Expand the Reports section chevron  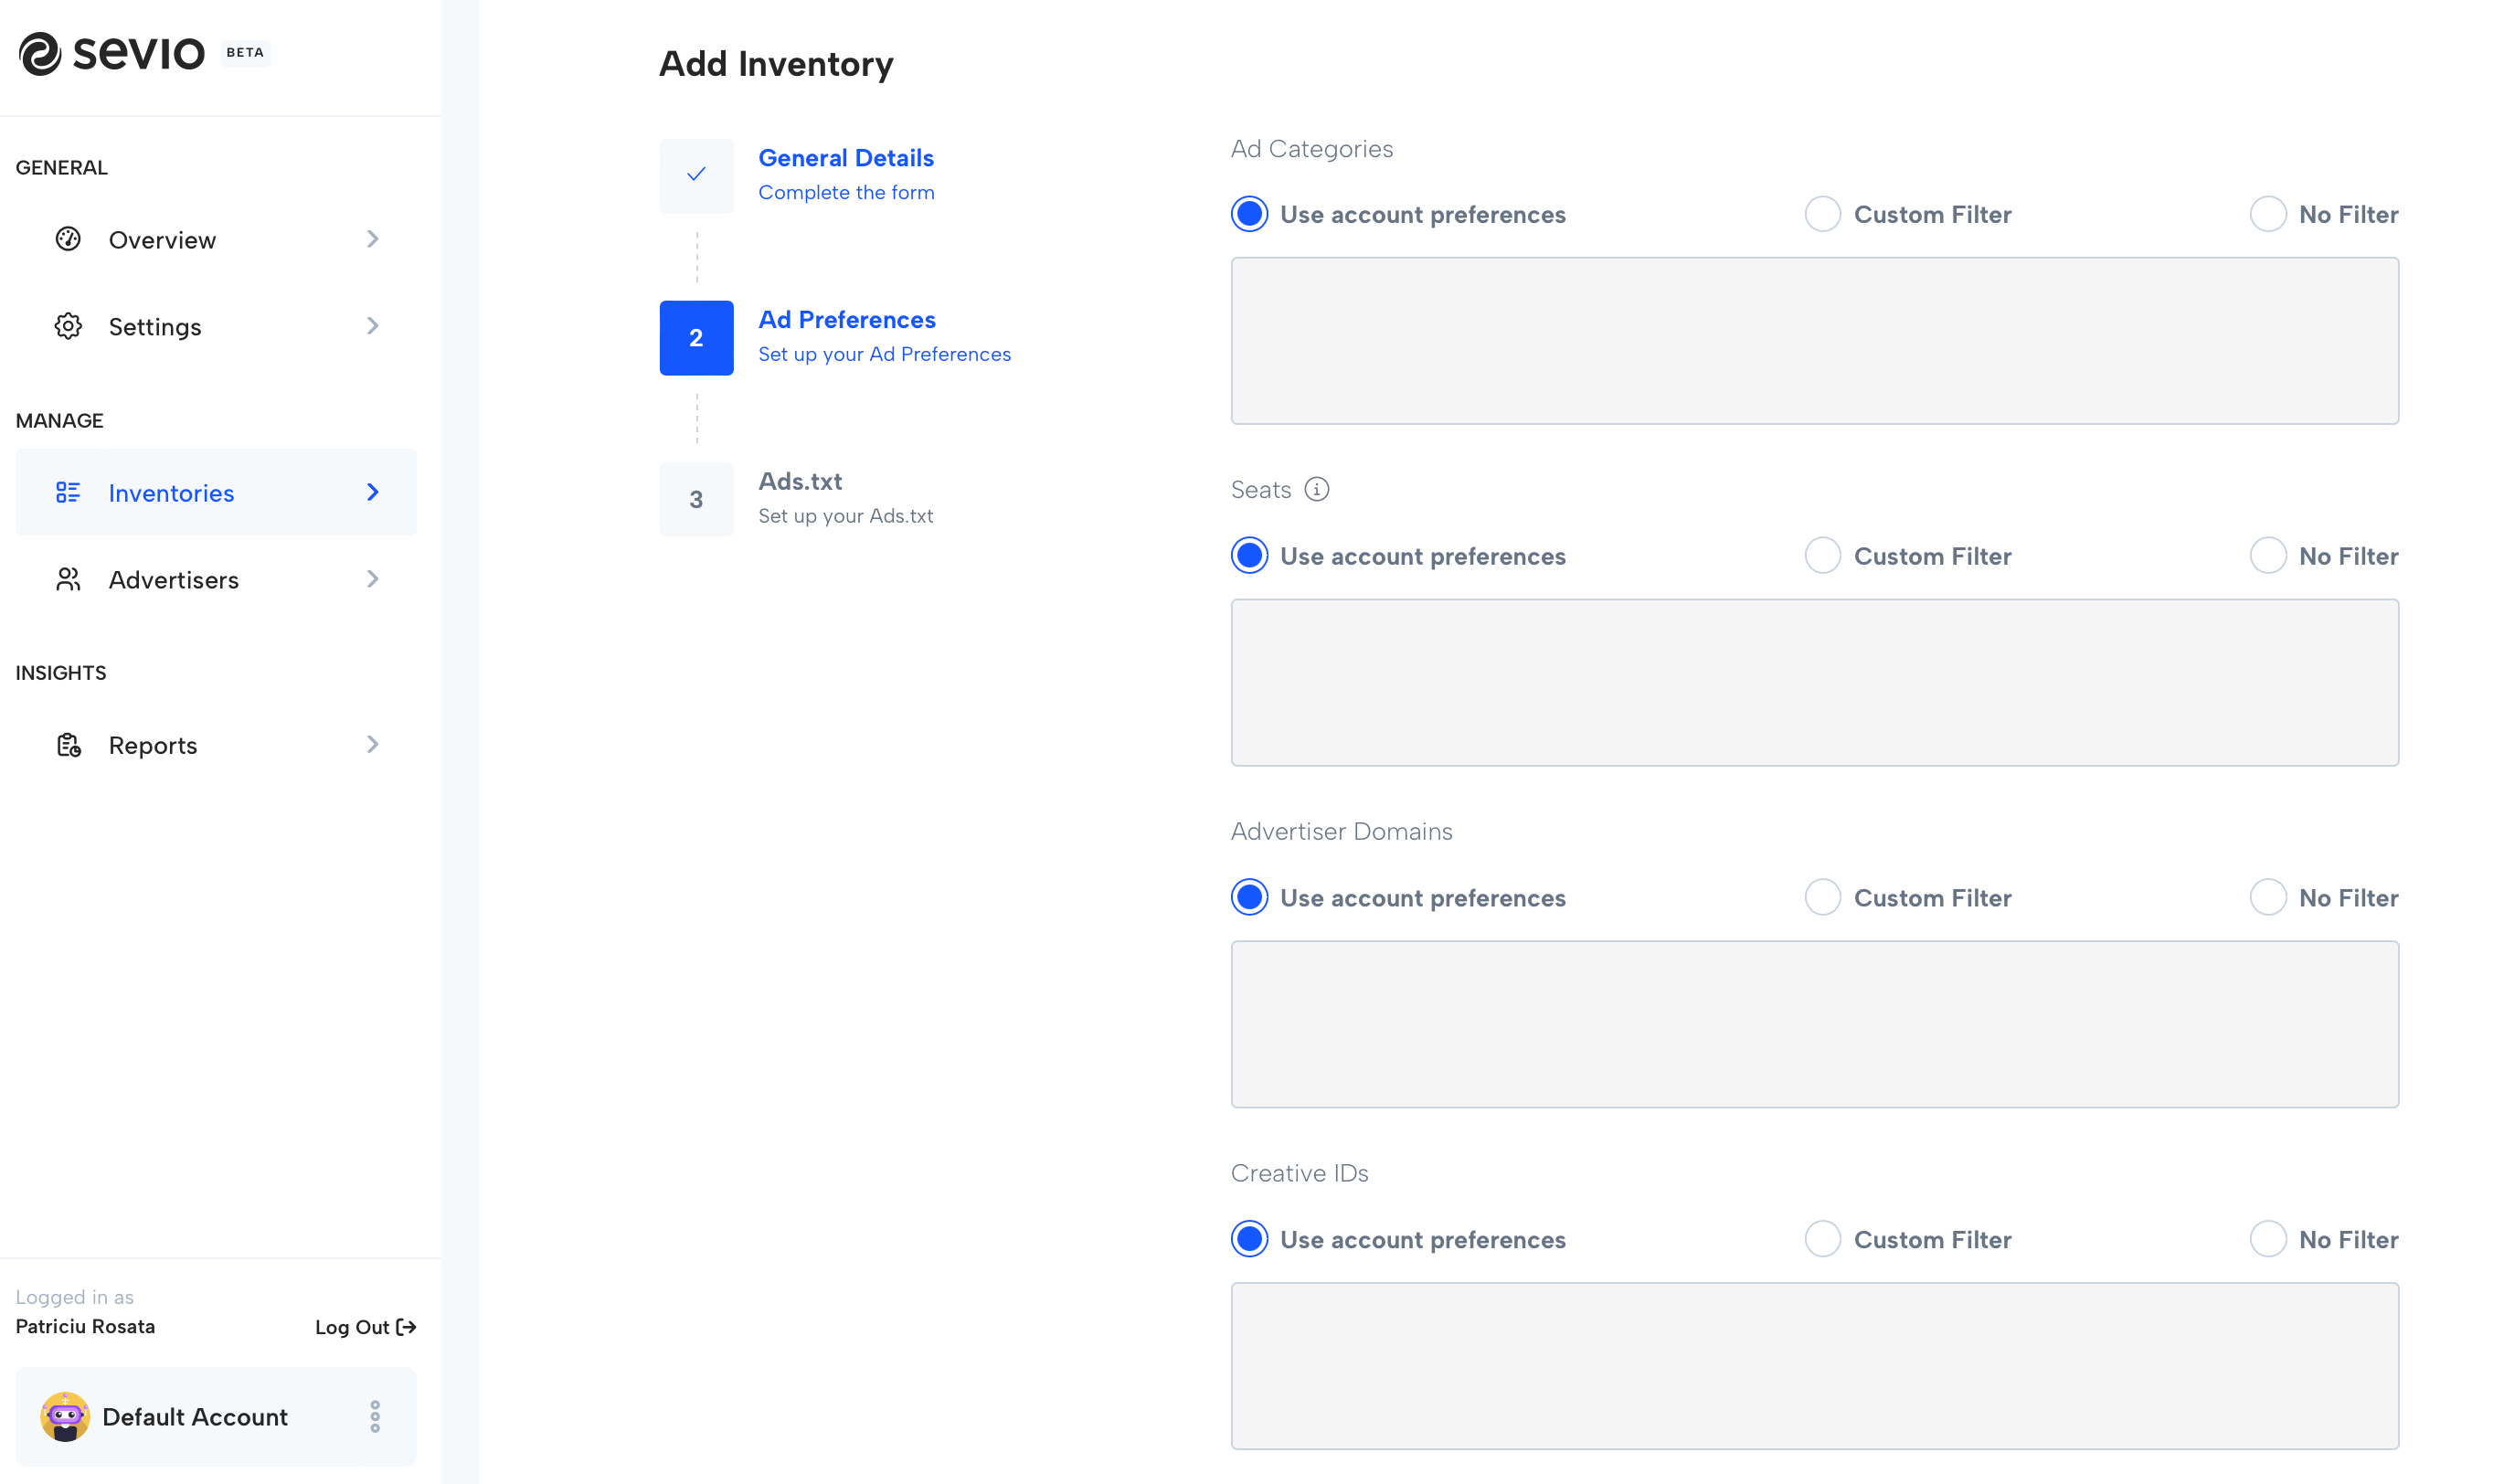(372, 744)
